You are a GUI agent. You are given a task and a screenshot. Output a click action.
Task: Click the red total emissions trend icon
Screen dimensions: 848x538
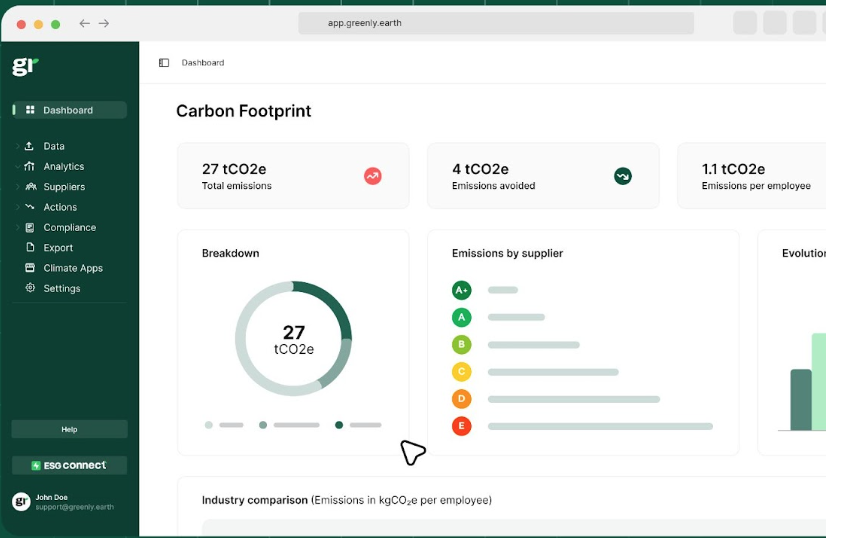point(372,176)
